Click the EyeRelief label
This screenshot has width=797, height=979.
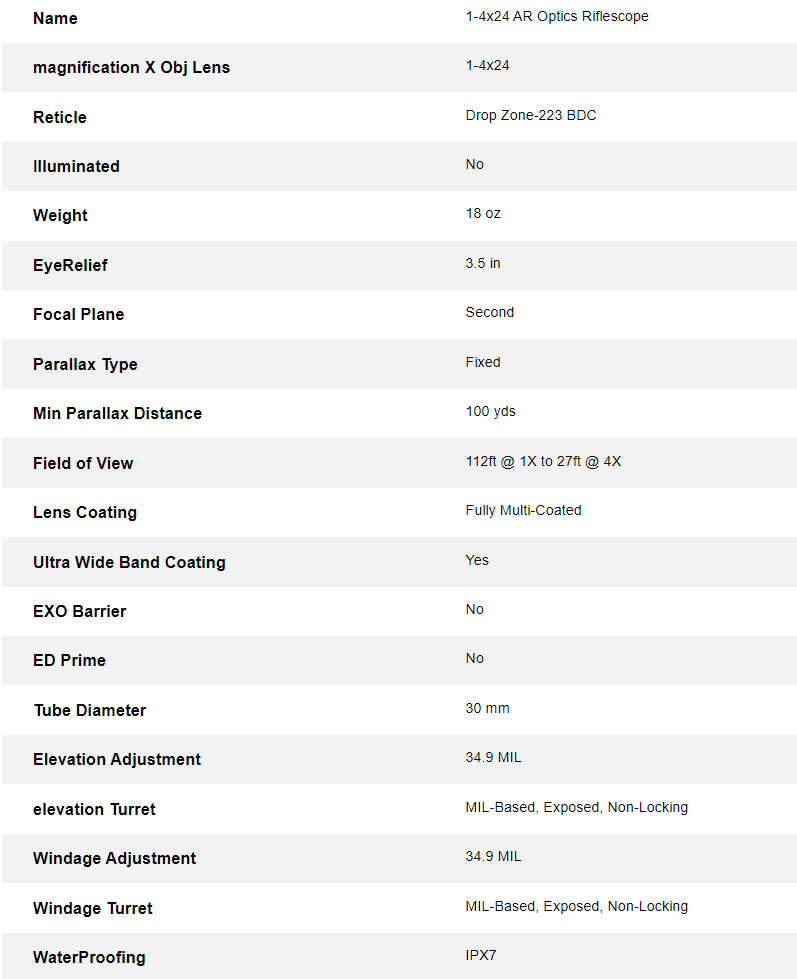tap(70, 265)
